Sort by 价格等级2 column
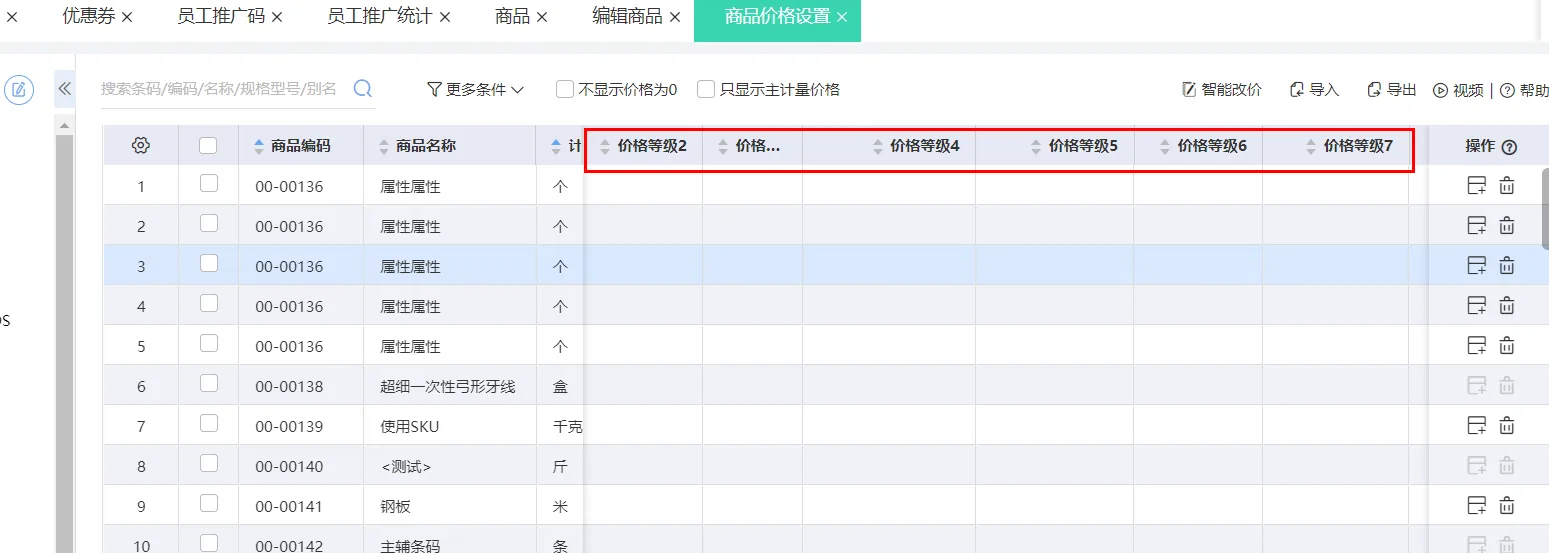Viewport: 1549px width, 553px height. coord(604,146)
